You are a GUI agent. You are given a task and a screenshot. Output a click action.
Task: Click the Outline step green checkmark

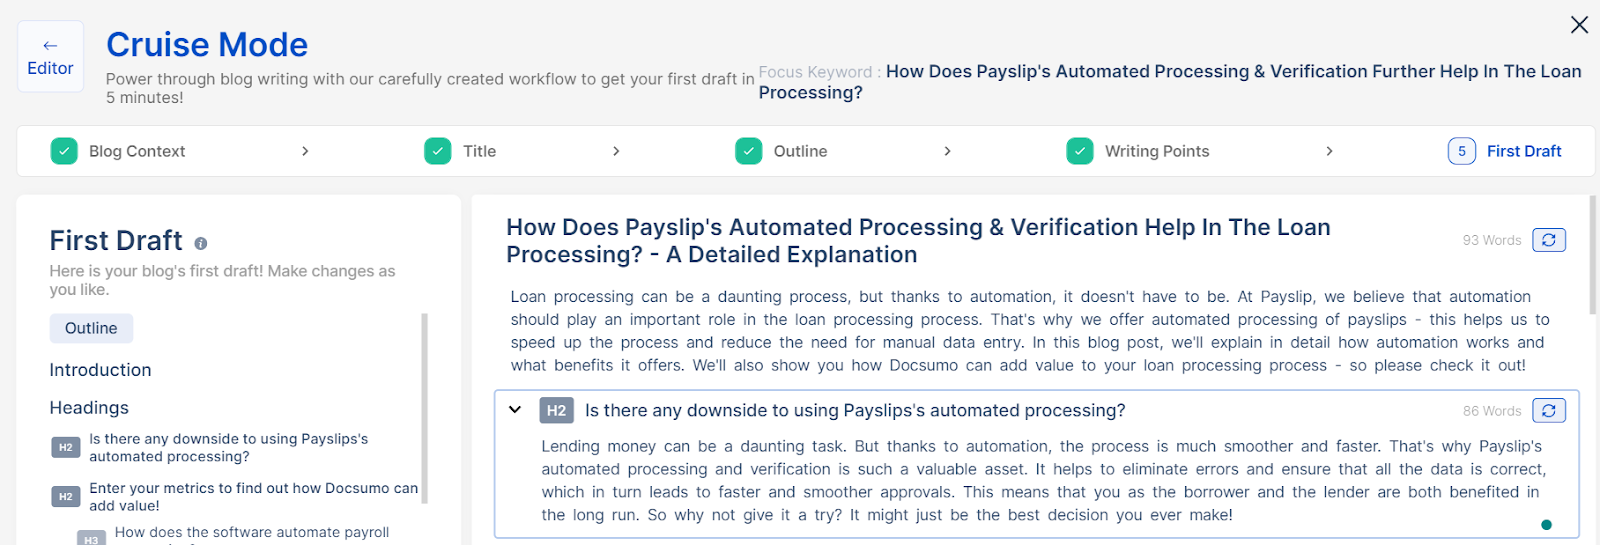pyautogui.click(x=749, y=151)
